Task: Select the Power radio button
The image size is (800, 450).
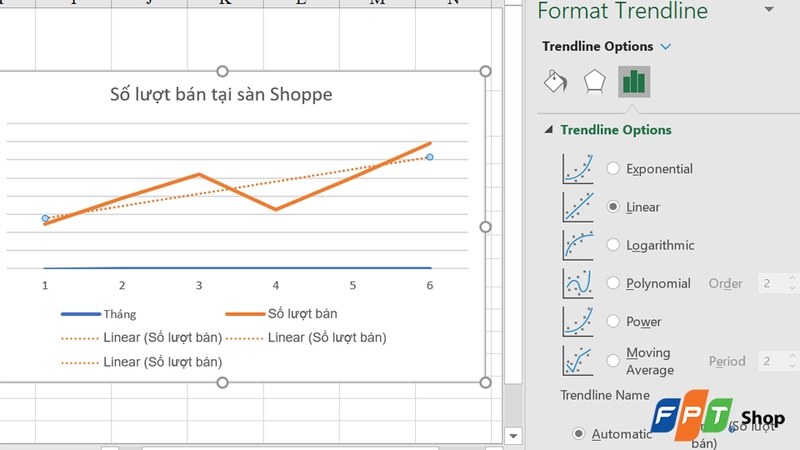Action: click(x=613, y=321)
